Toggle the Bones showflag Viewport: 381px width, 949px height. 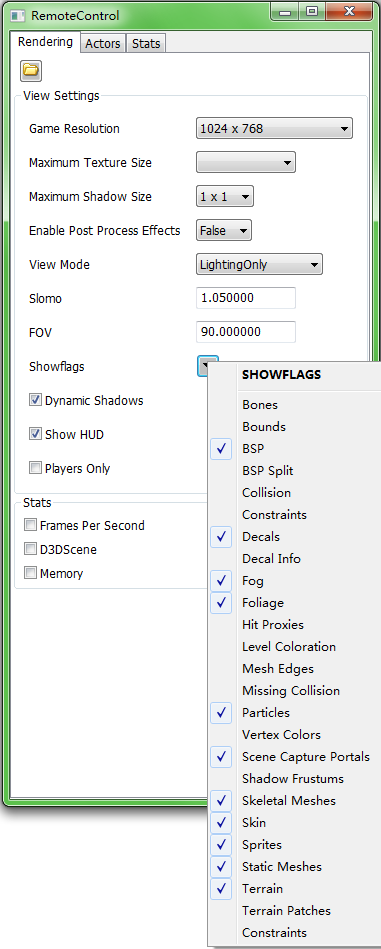tap(295, 405)
